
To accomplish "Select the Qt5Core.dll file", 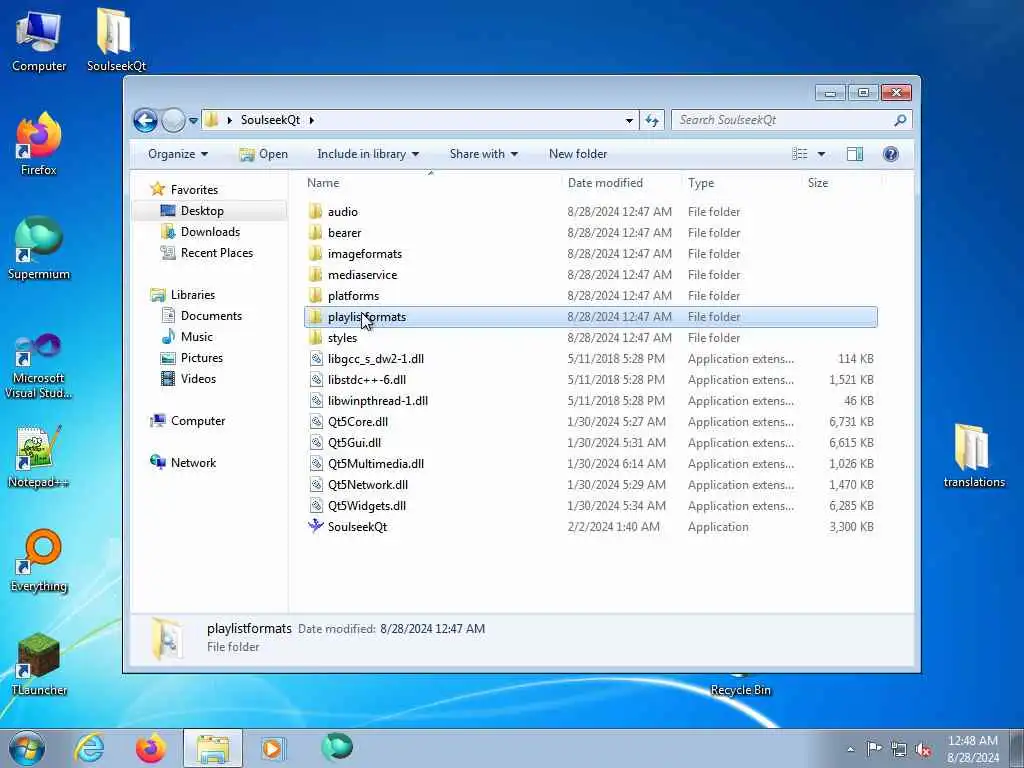I will pos(590,422).
